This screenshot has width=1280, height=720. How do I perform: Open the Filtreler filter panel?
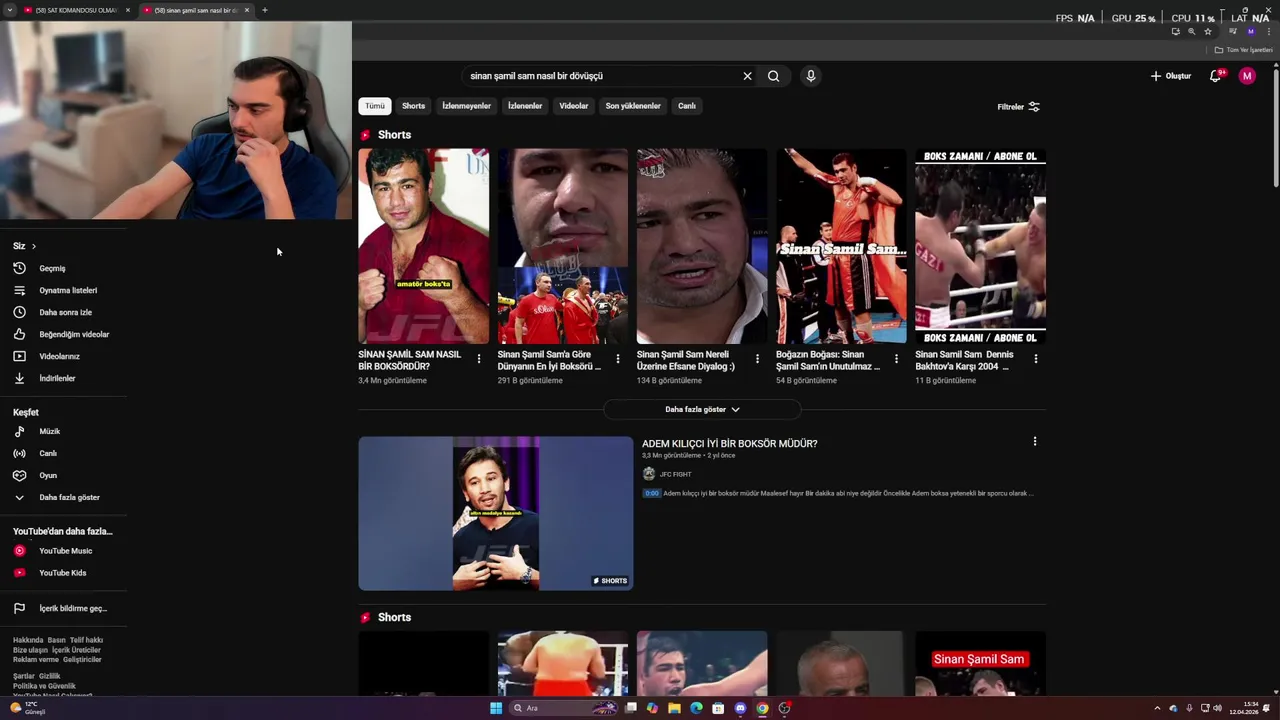coord(1018,107)
